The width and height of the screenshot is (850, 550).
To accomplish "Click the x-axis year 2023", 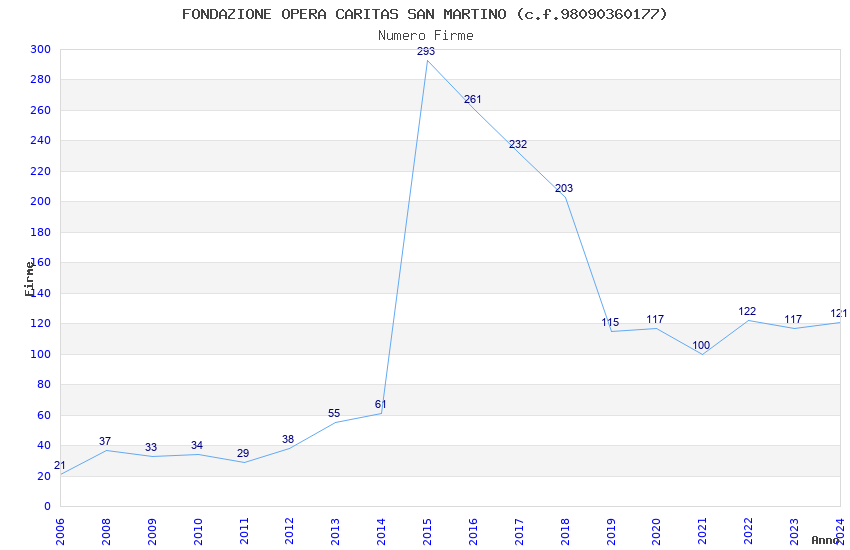I will (x=794, y=532).
